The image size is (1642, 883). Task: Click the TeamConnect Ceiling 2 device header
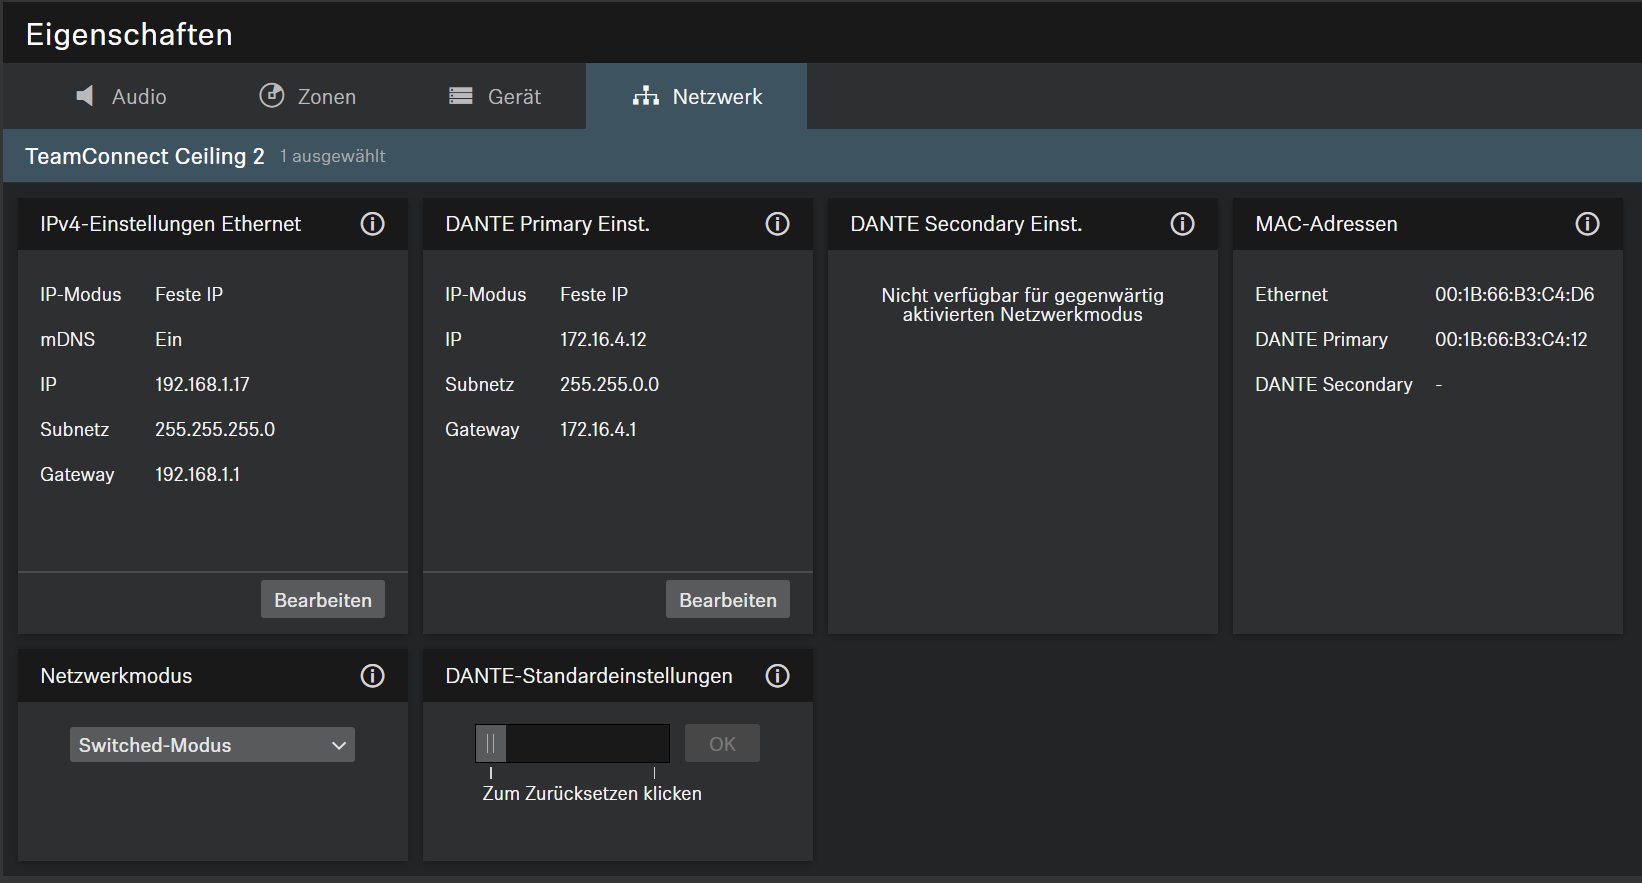tap(145, 156)
